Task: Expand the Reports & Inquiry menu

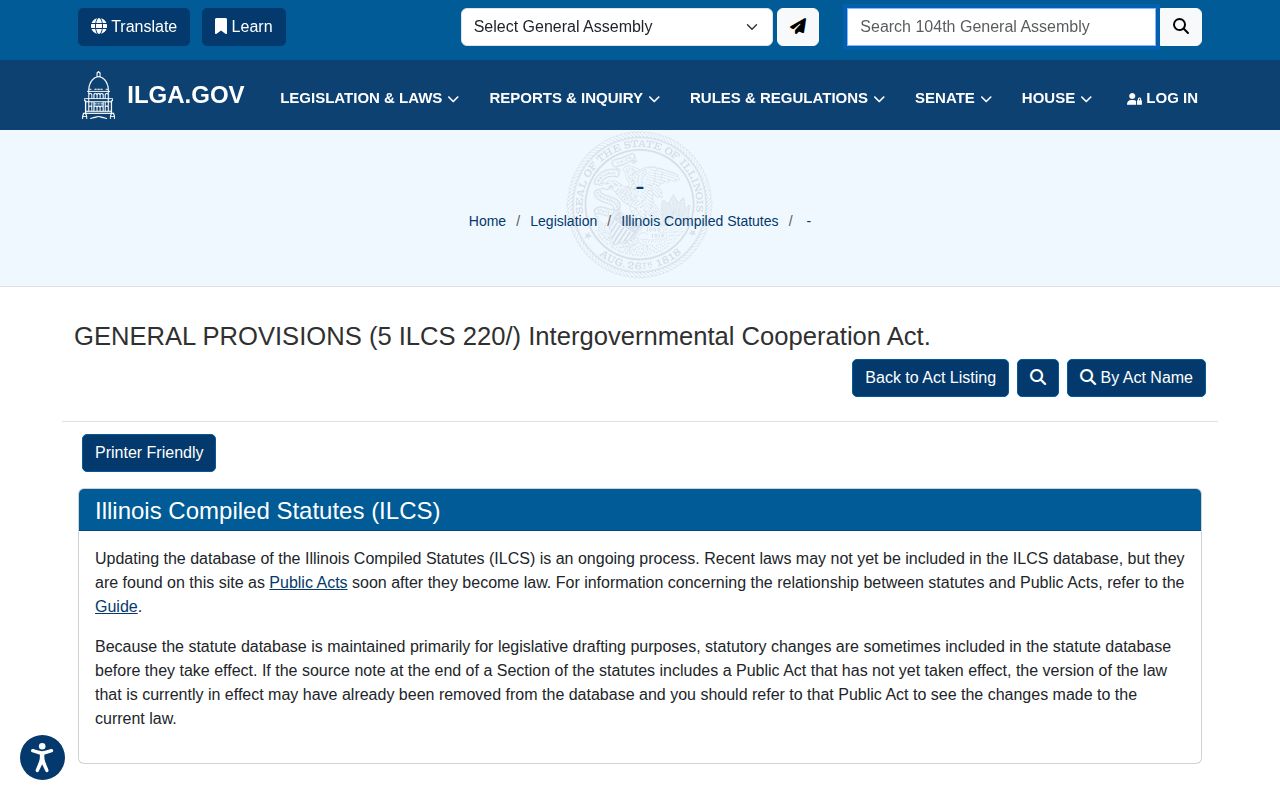Action: click(574, 98)
